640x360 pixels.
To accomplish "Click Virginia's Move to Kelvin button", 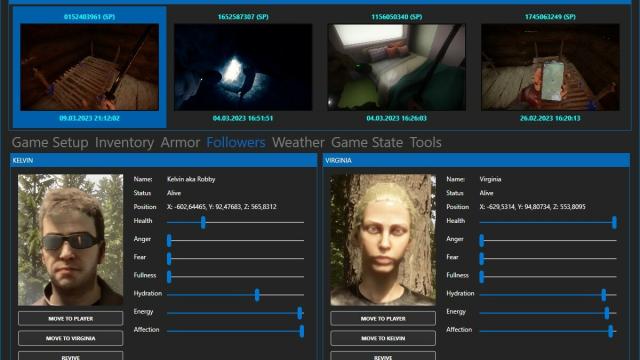I will coord(383,338).
